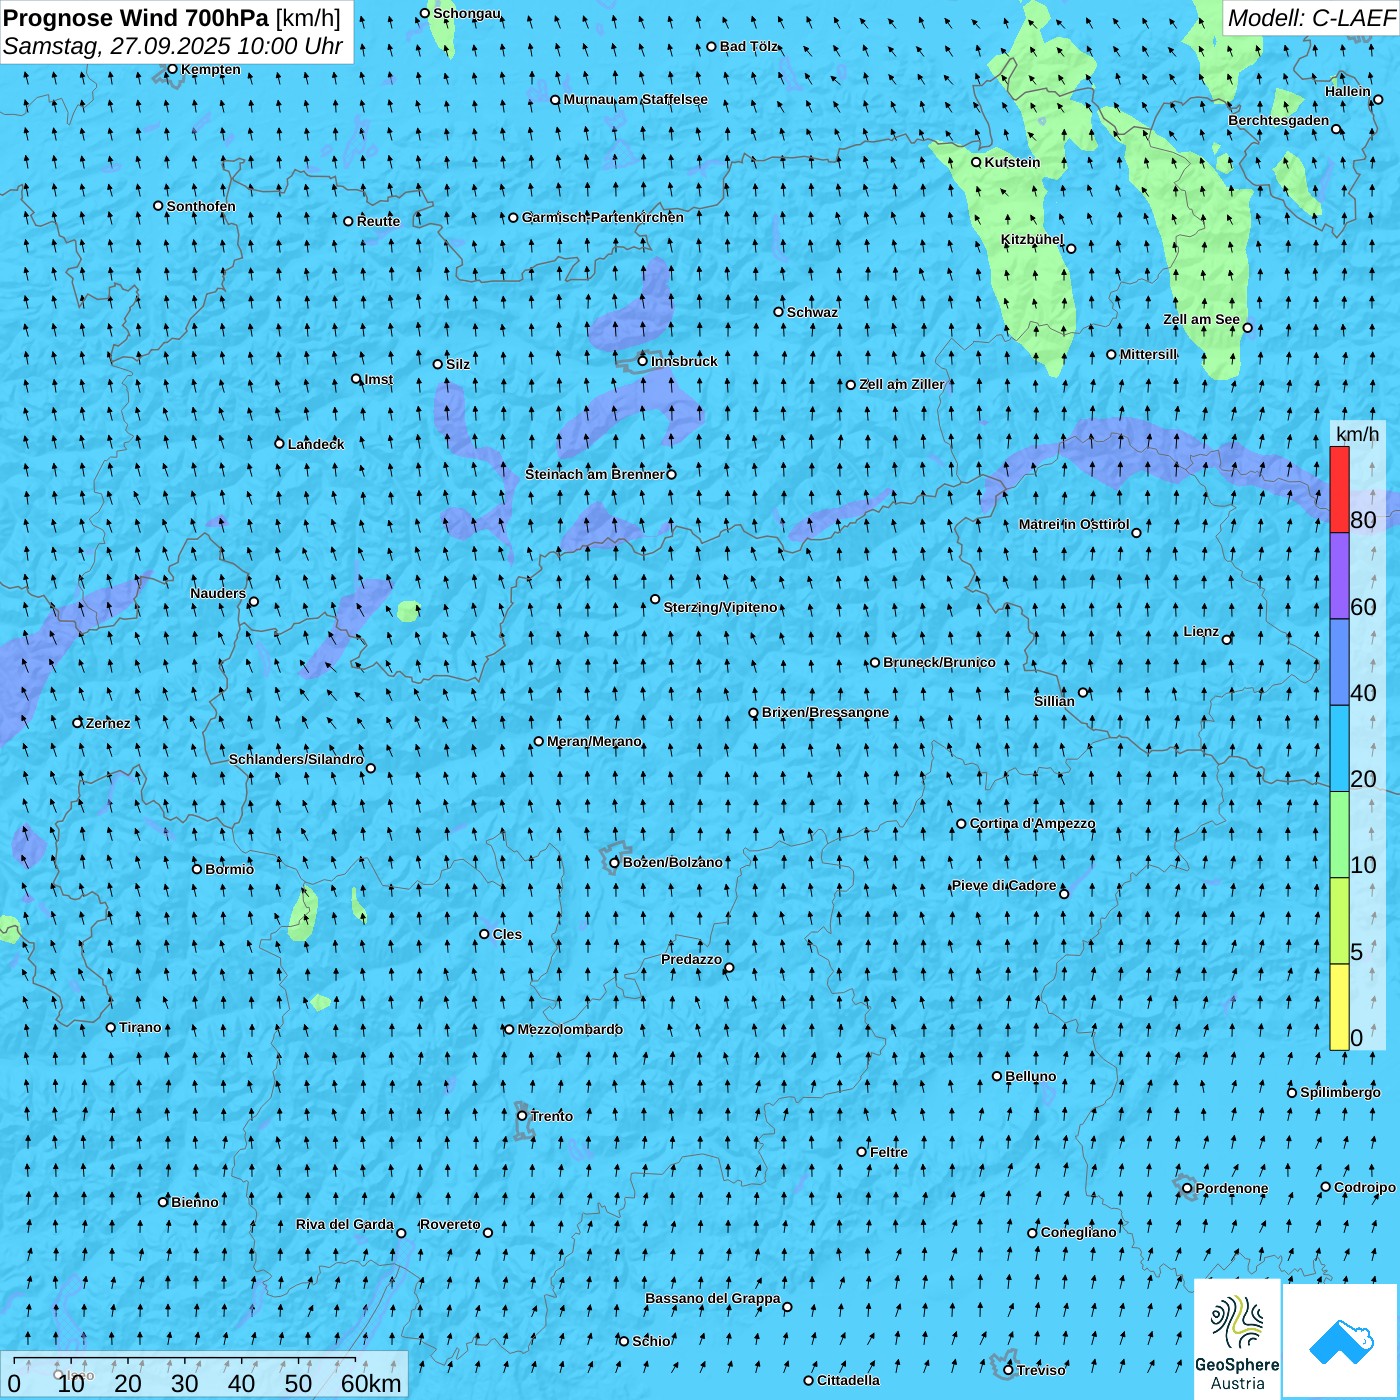Click the Schlanders/Silandro label
This screenshot has width=1400, height=1400.
[296, 759]
